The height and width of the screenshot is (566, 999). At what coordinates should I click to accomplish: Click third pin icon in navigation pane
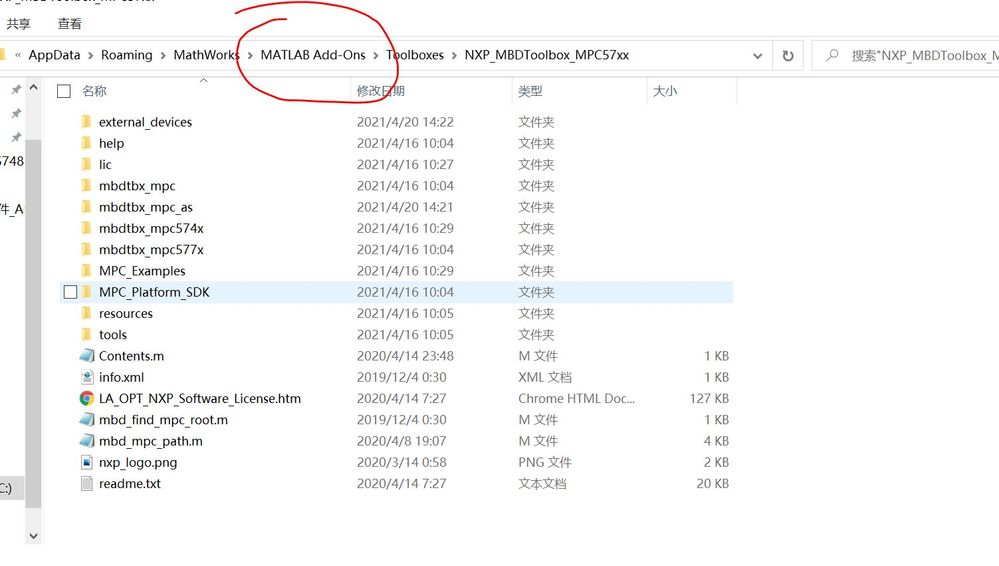tap(16, 137)
